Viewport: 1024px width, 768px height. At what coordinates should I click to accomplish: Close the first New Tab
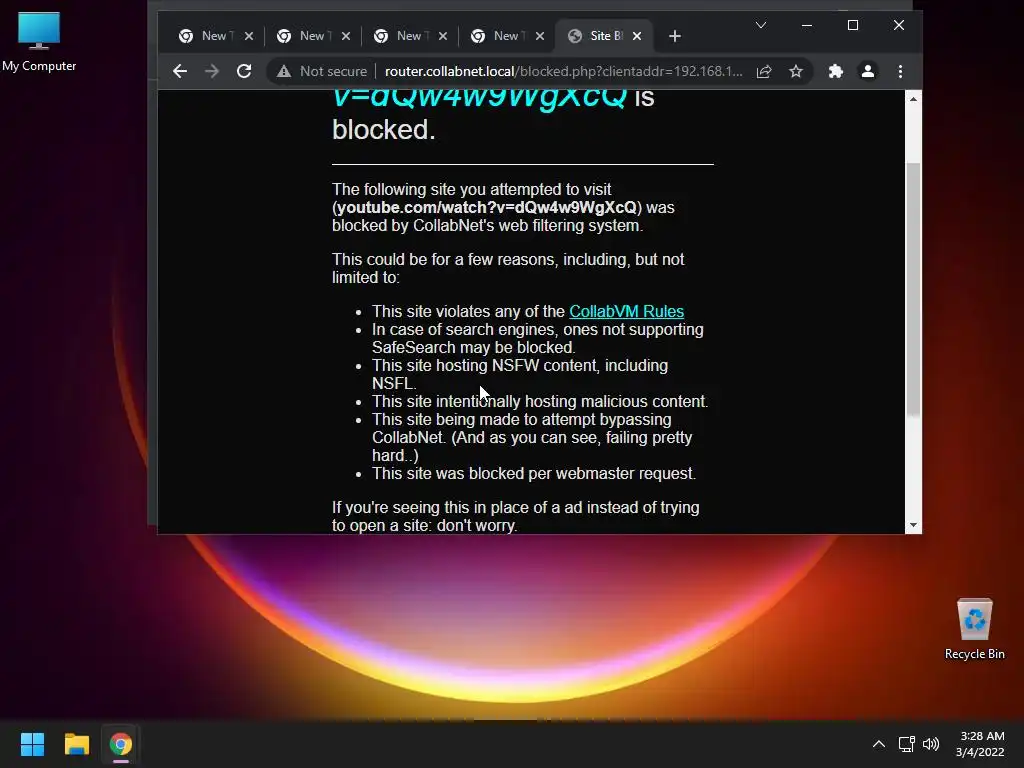coord(249,36)
